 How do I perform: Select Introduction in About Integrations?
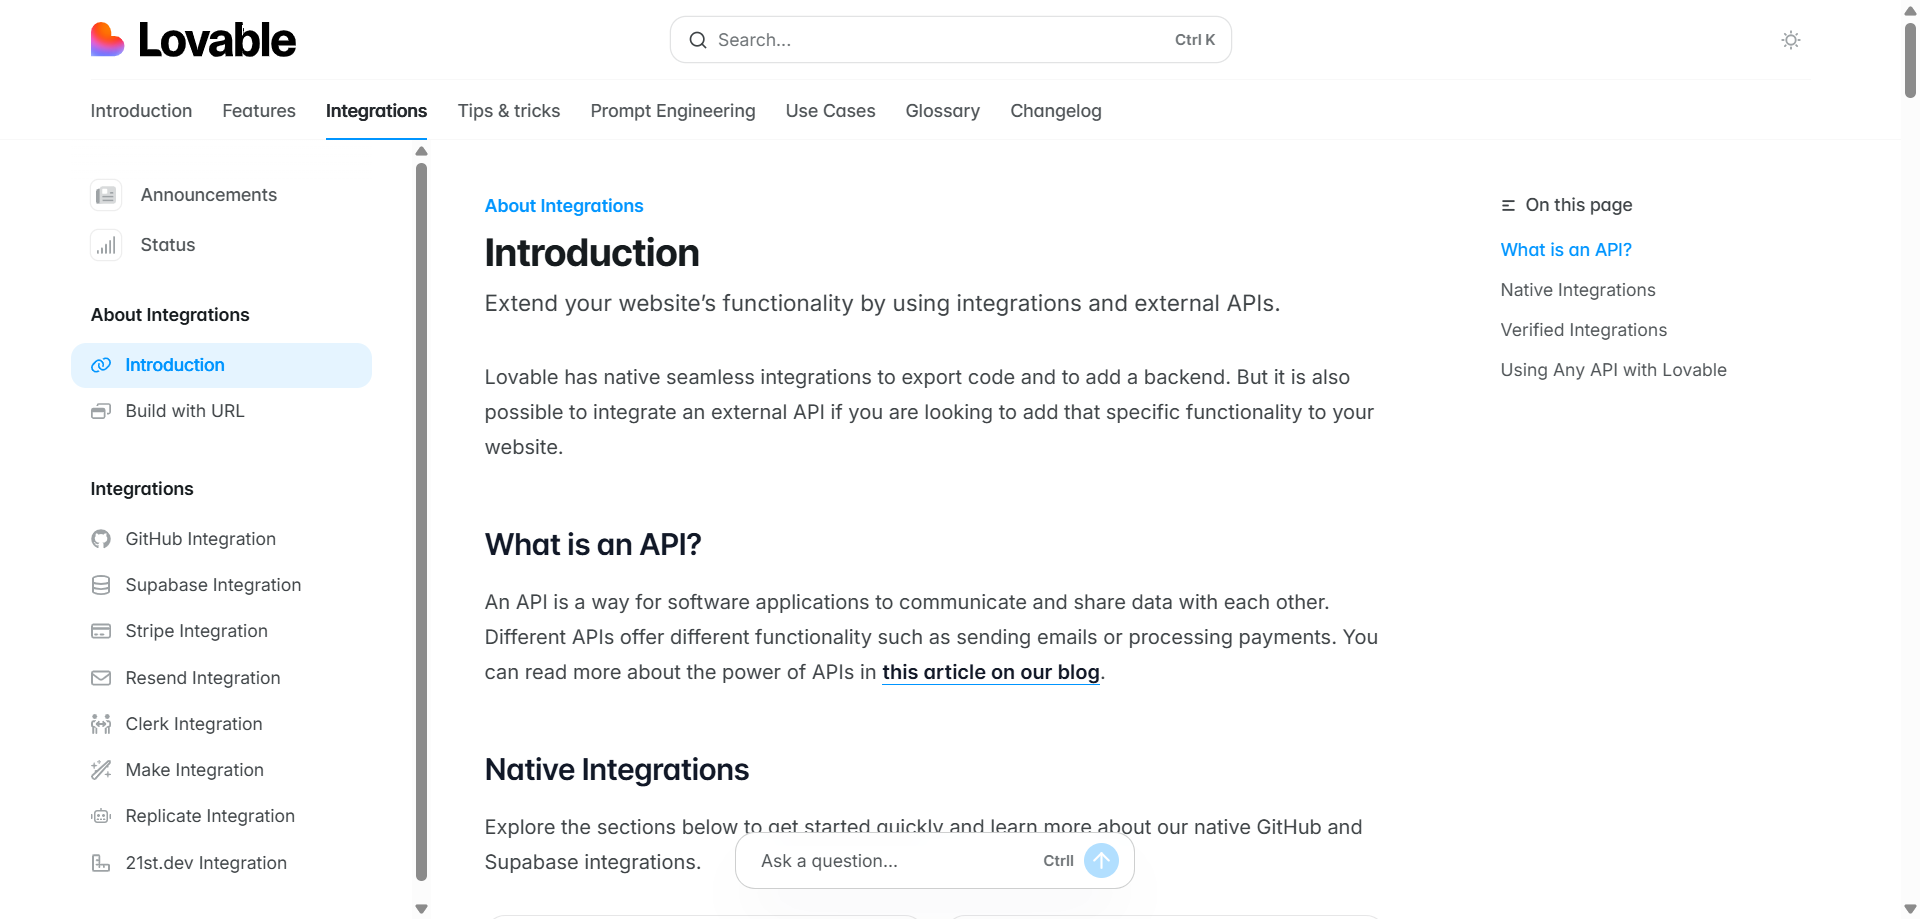pyautogui.click(x=221, y=365)
